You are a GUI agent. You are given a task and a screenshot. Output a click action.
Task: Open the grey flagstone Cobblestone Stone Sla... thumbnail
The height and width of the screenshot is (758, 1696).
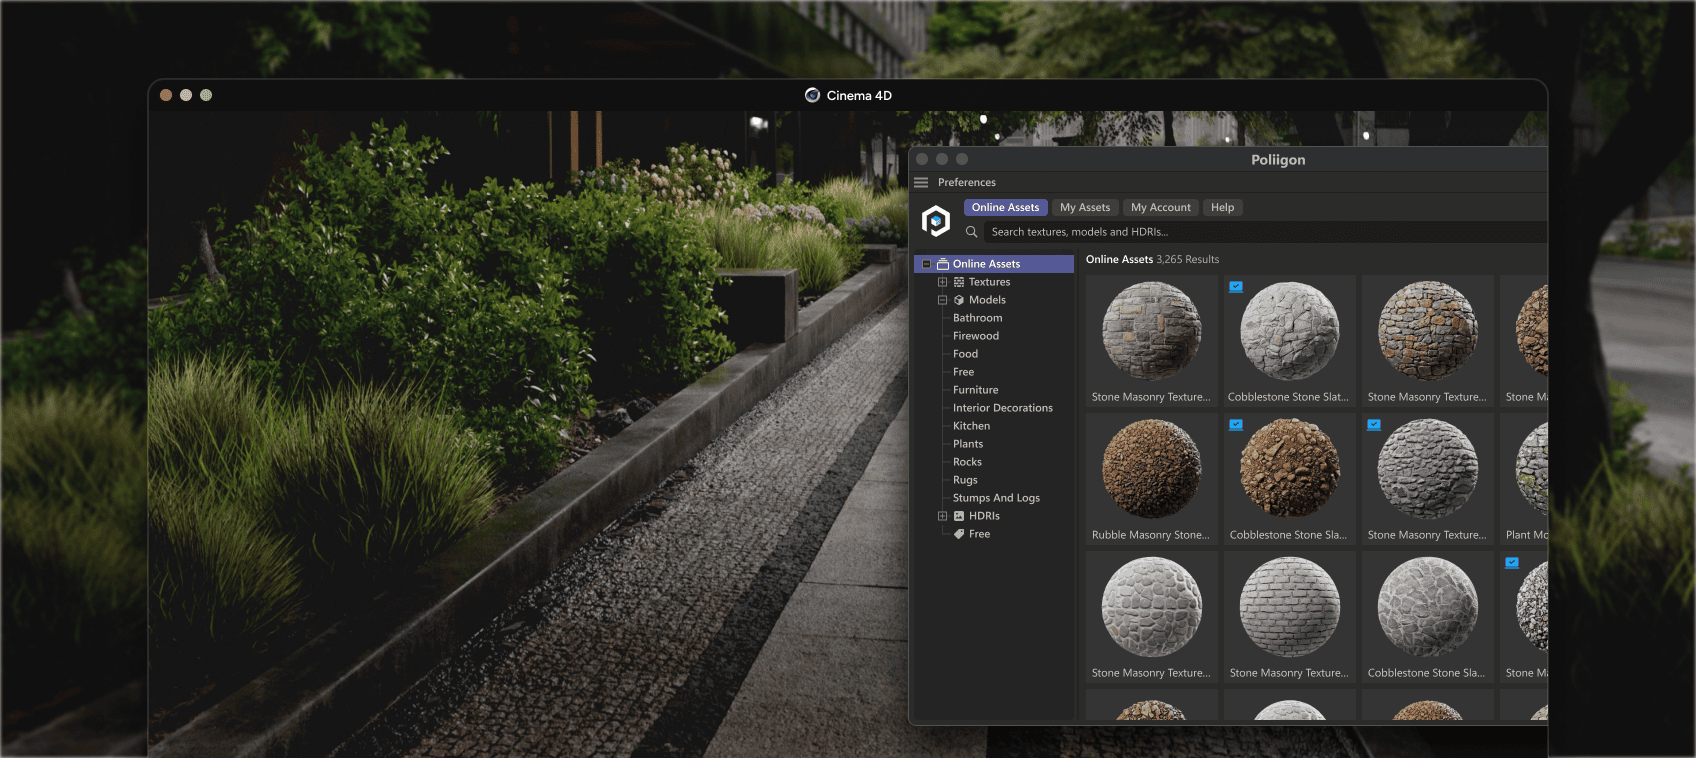click(1428, 606)
